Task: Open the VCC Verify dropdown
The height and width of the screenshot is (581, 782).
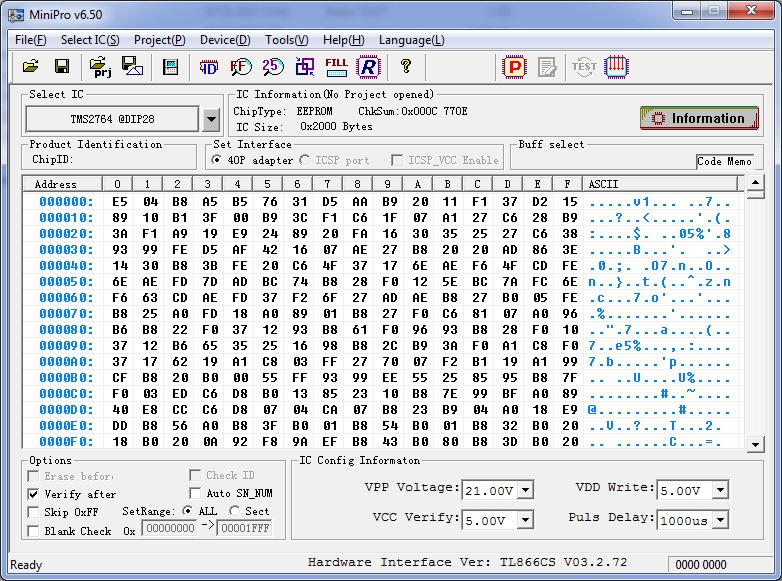Action: [x=525, y=520]
